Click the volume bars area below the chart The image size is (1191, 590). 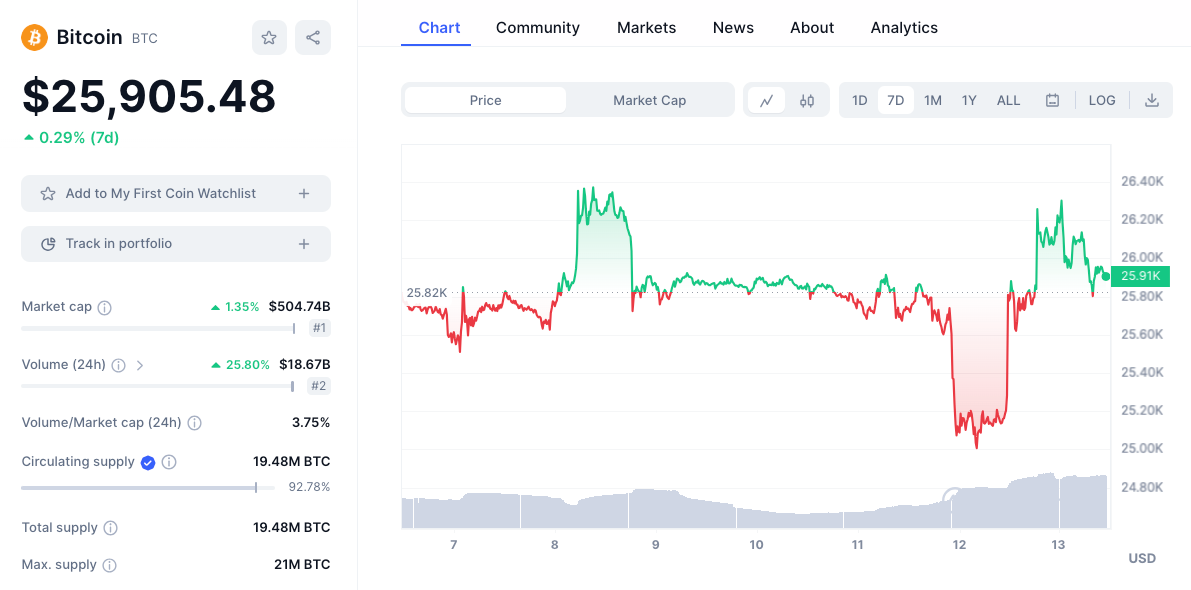pos(754,501)
